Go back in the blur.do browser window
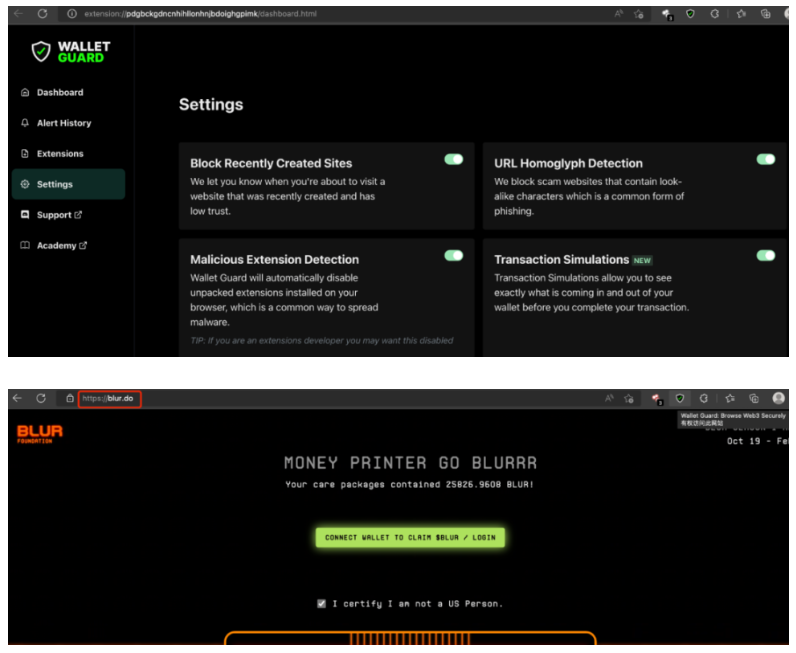This screenshot has width=796, height=653. (x=18, y=399)
